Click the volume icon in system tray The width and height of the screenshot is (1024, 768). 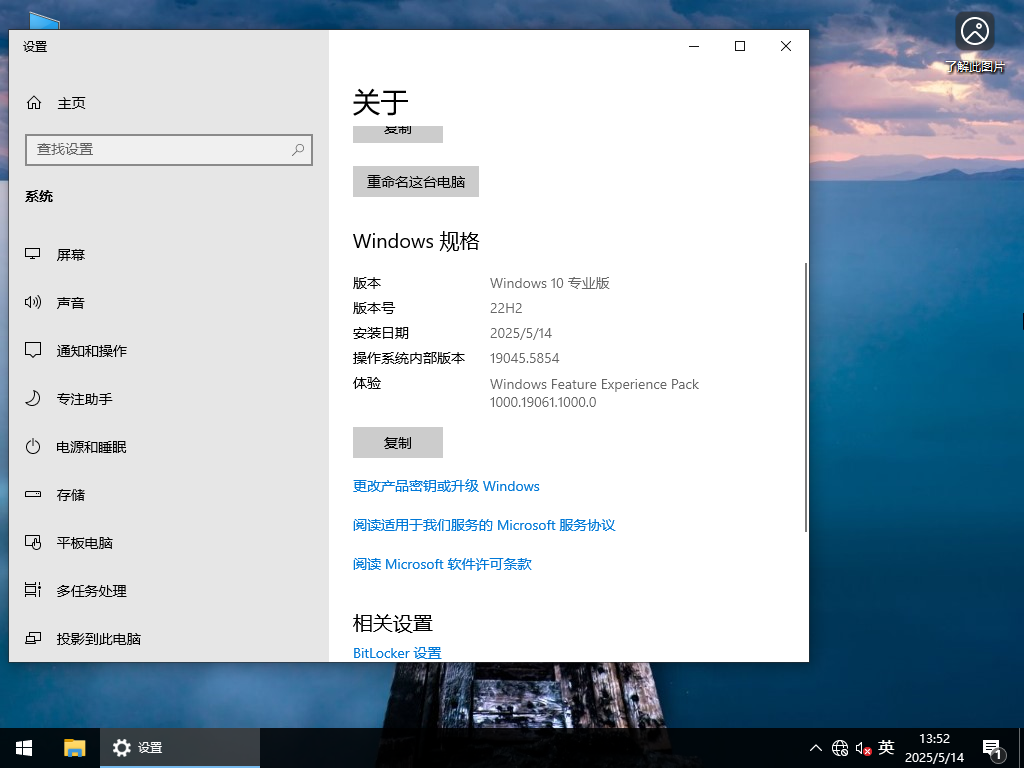862,747
